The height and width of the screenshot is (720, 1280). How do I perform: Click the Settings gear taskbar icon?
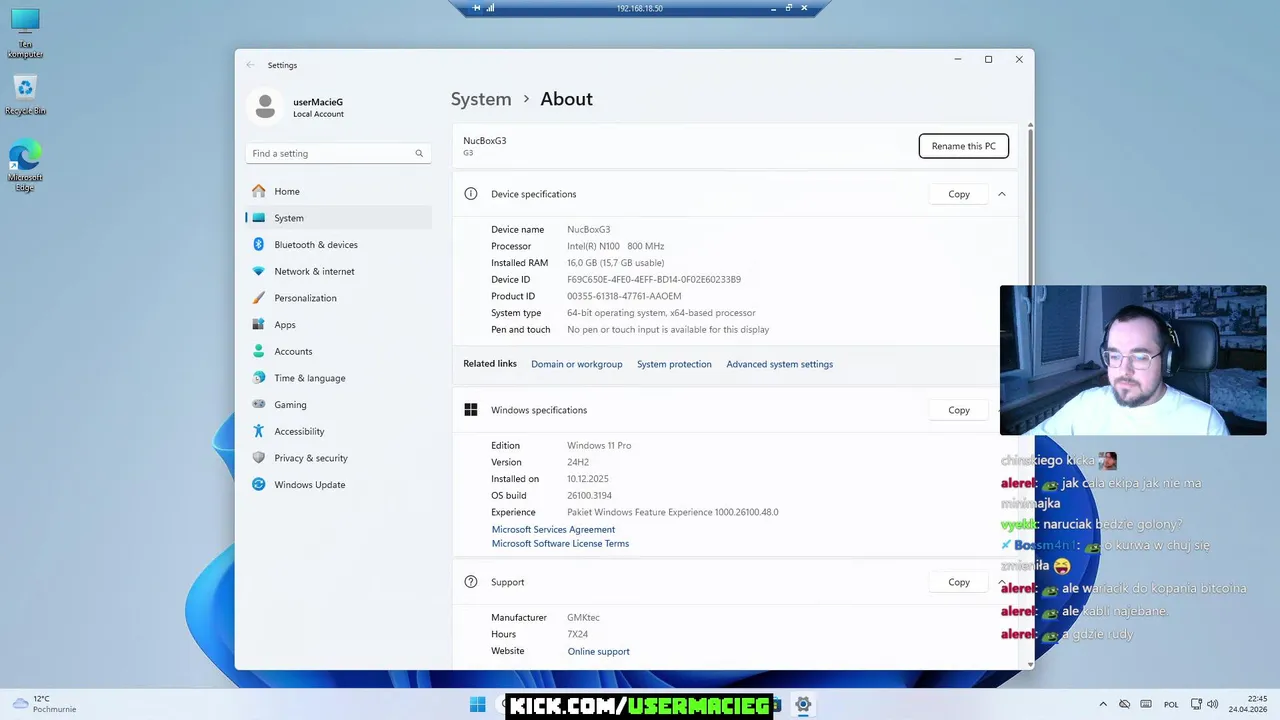(803, 704)
